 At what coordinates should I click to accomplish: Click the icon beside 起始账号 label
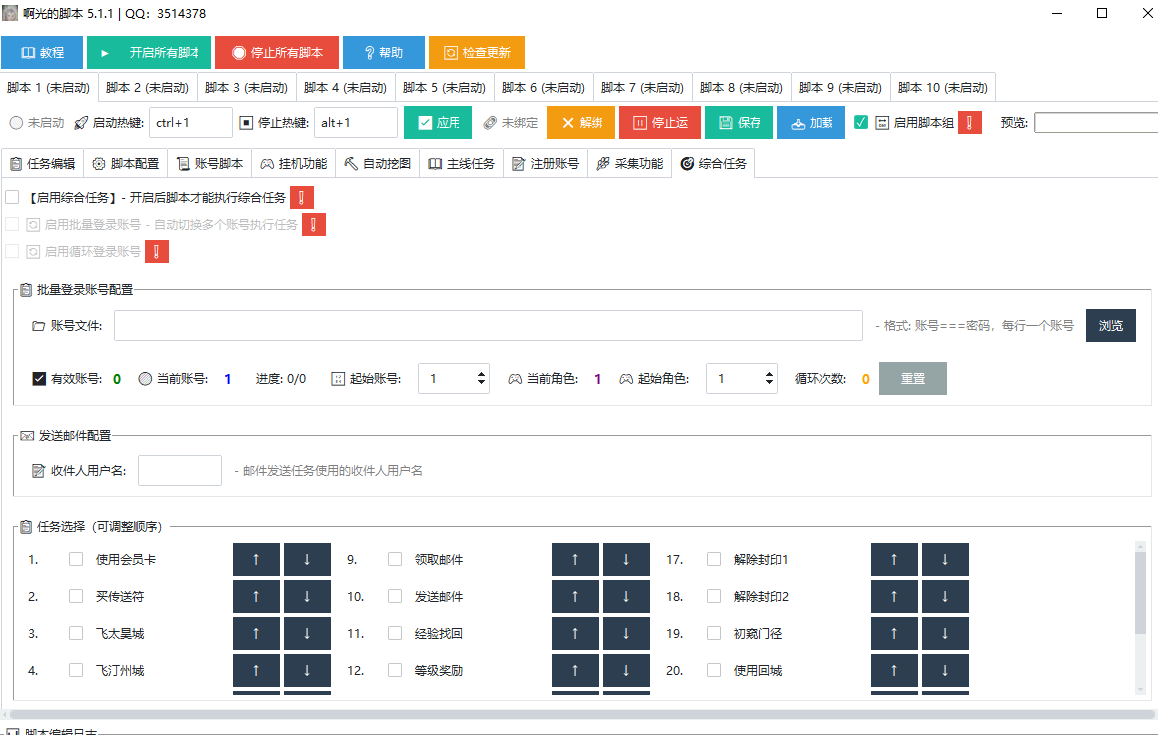click(x=338, y=379)
